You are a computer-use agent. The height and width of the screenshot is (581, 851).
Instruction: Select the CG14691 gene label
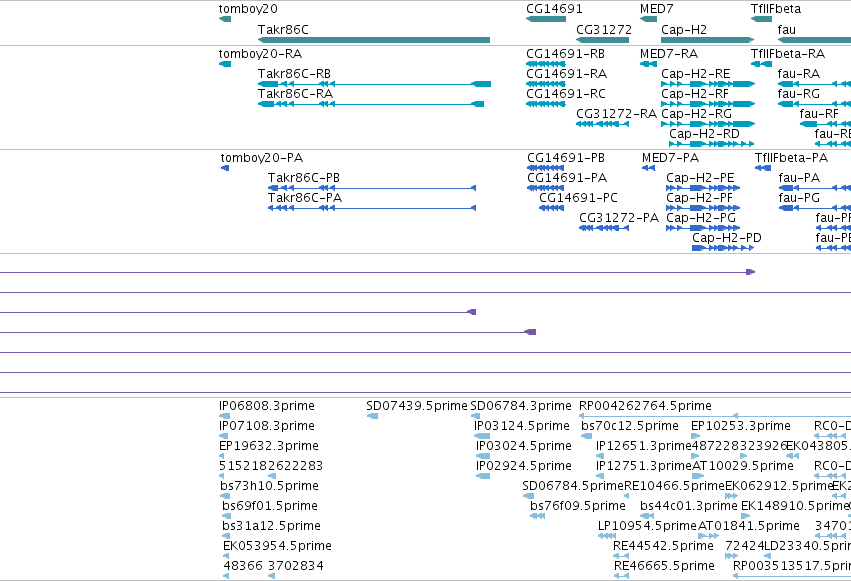[554, 9]
